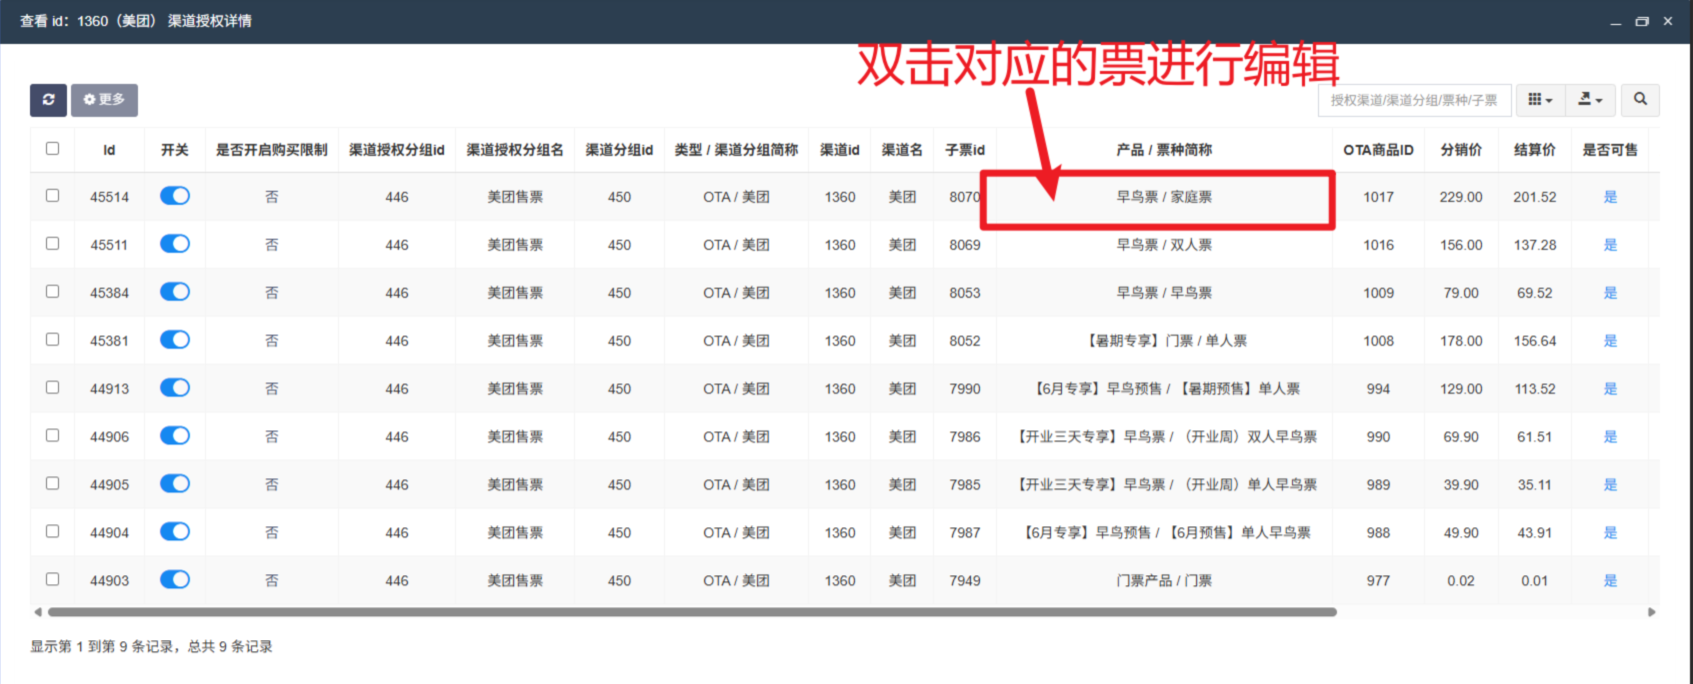Check the checkbox for row 45384

tap(52, 292)
